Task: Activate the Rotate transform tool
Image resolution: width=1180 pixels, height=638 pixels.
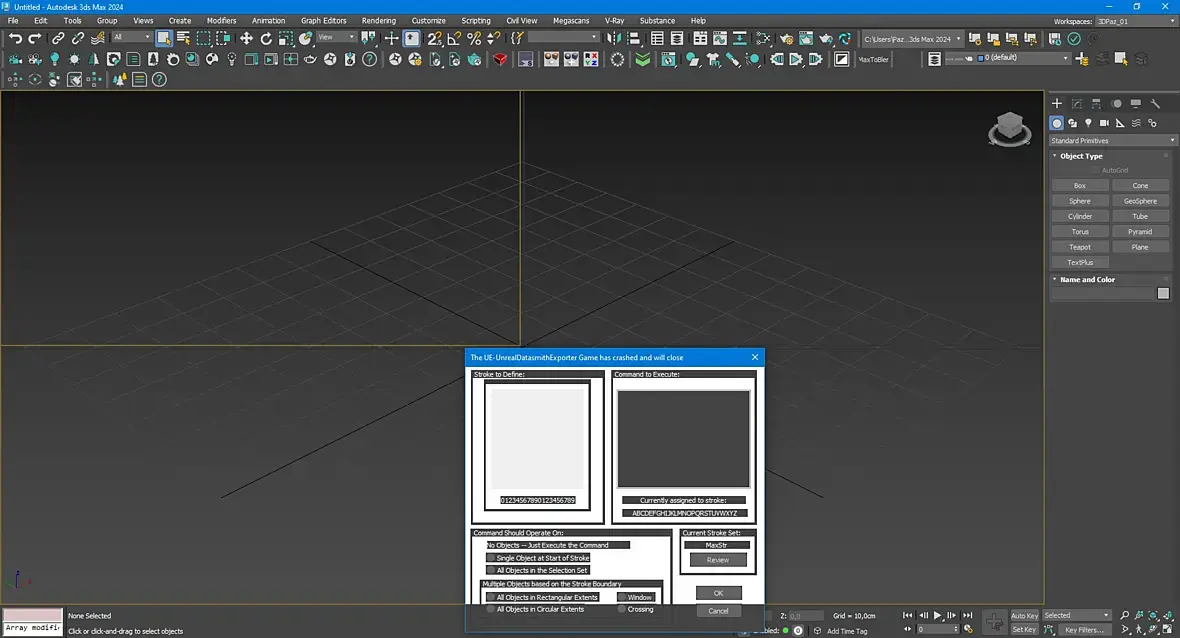Action: [x=266, y=38]
